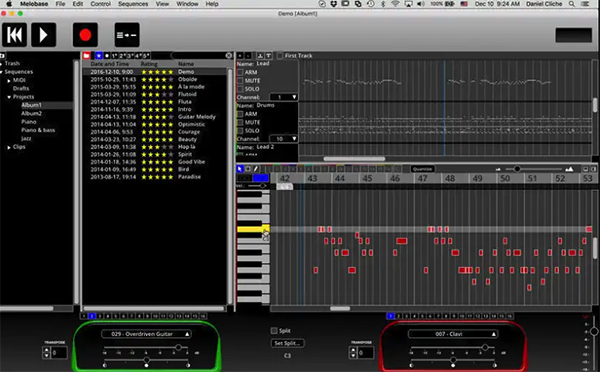Click the Set Split... button
The image size is (600, 372).
click(x=287, y=343)
